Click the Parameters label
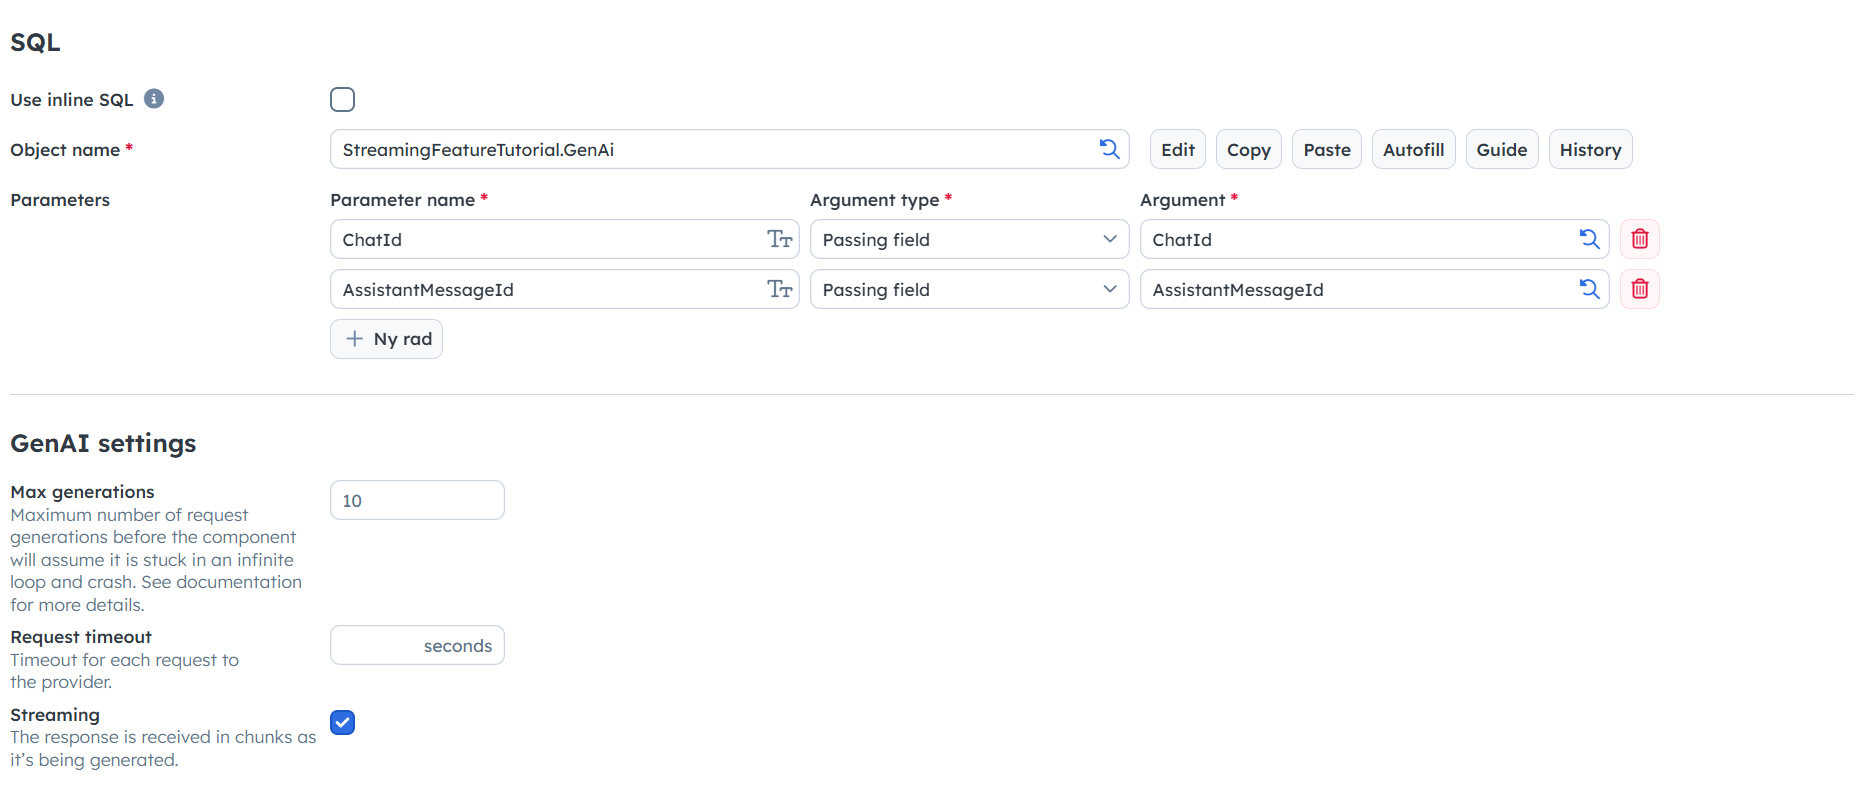1873x788 pixels. (60, 199)
